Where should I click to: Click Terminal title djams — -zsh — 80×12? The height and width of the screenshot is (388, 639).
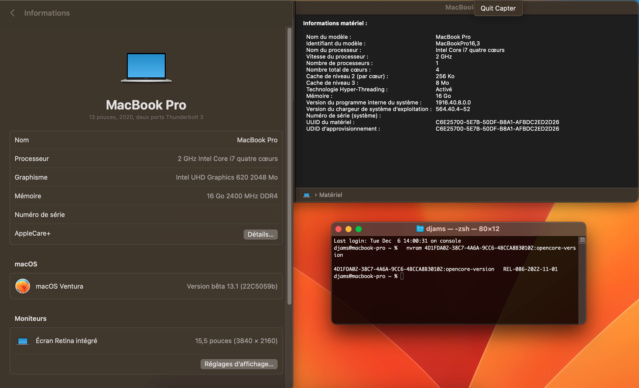pyautogui.click(x=463, y=229)
